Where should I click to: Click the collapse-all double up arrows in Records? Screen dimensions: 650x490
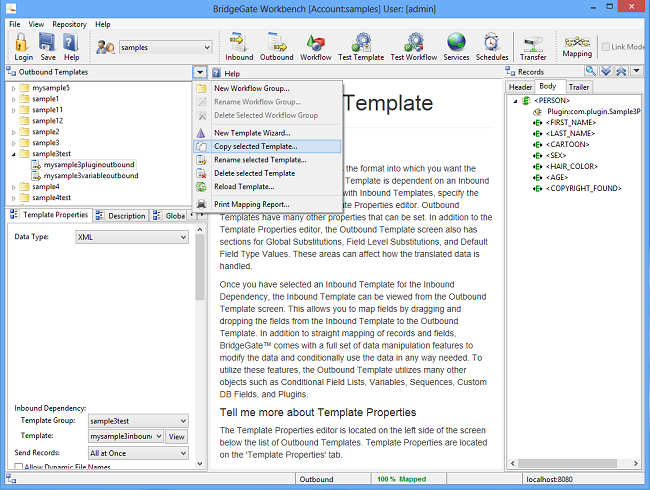[621, 71]
